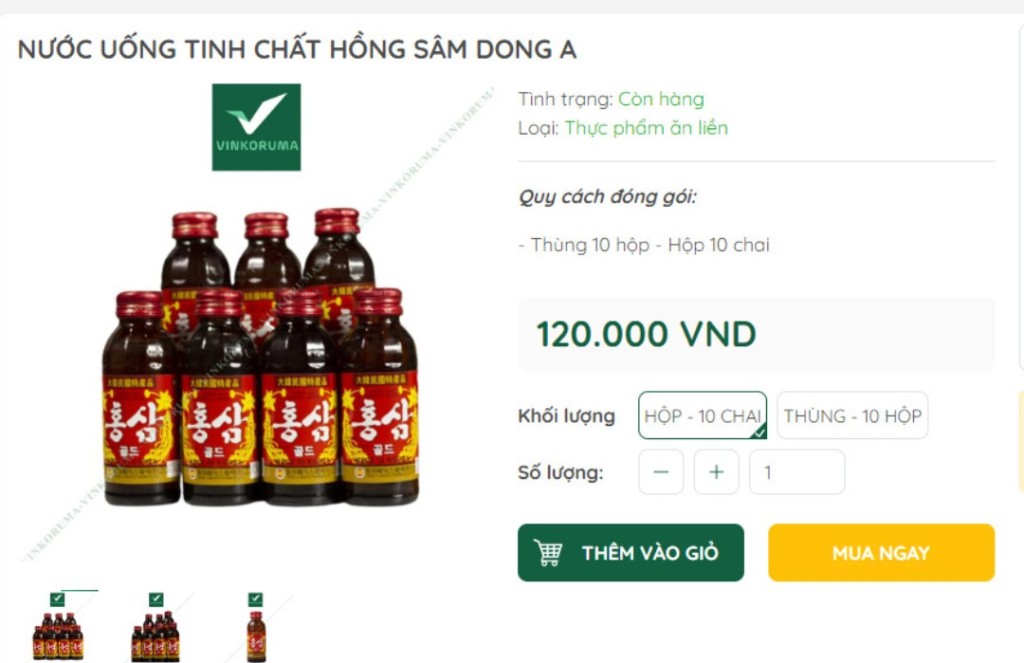Click the main red ginseng product image

click(261, 357)
